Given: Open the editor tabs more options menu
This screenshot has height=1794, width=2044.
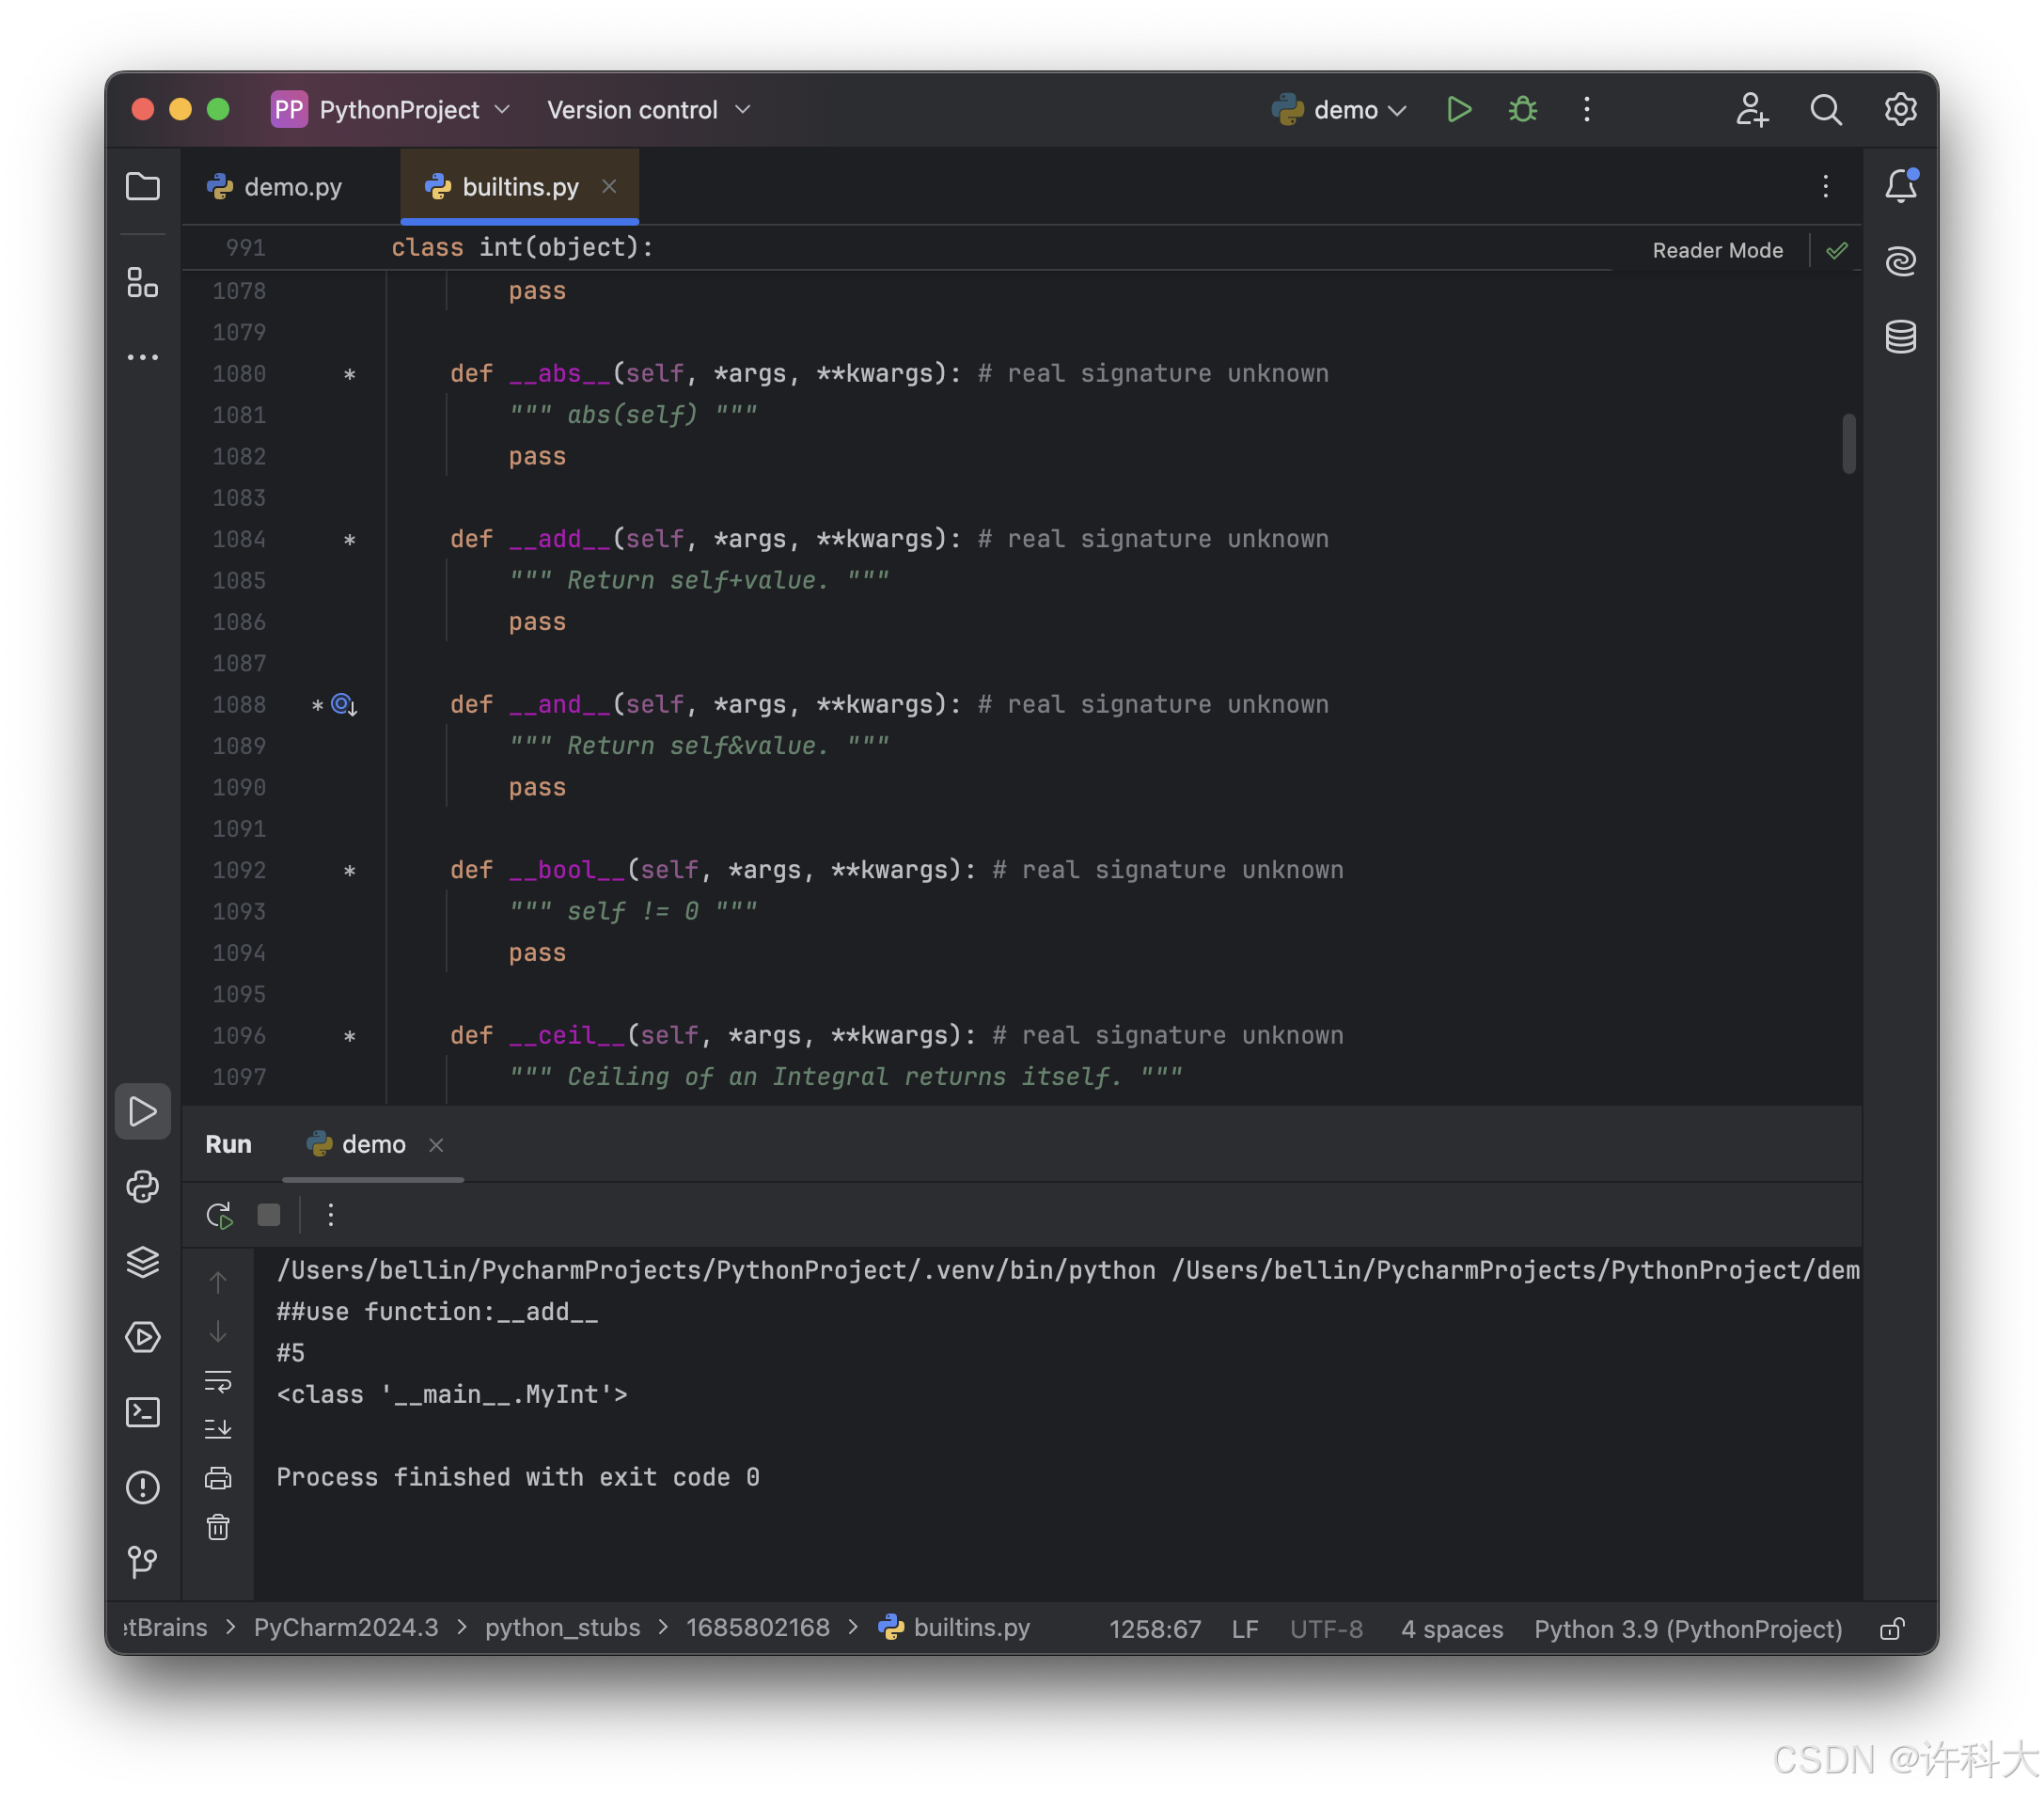Looking at the screenshot, I should 1825,186.
